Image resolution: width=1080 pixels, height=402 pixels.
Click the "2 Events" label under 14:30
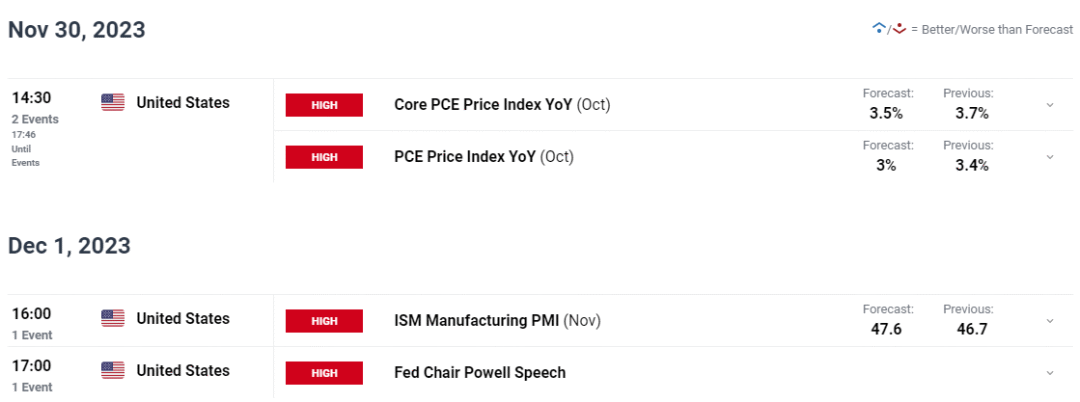coord(35,119)
